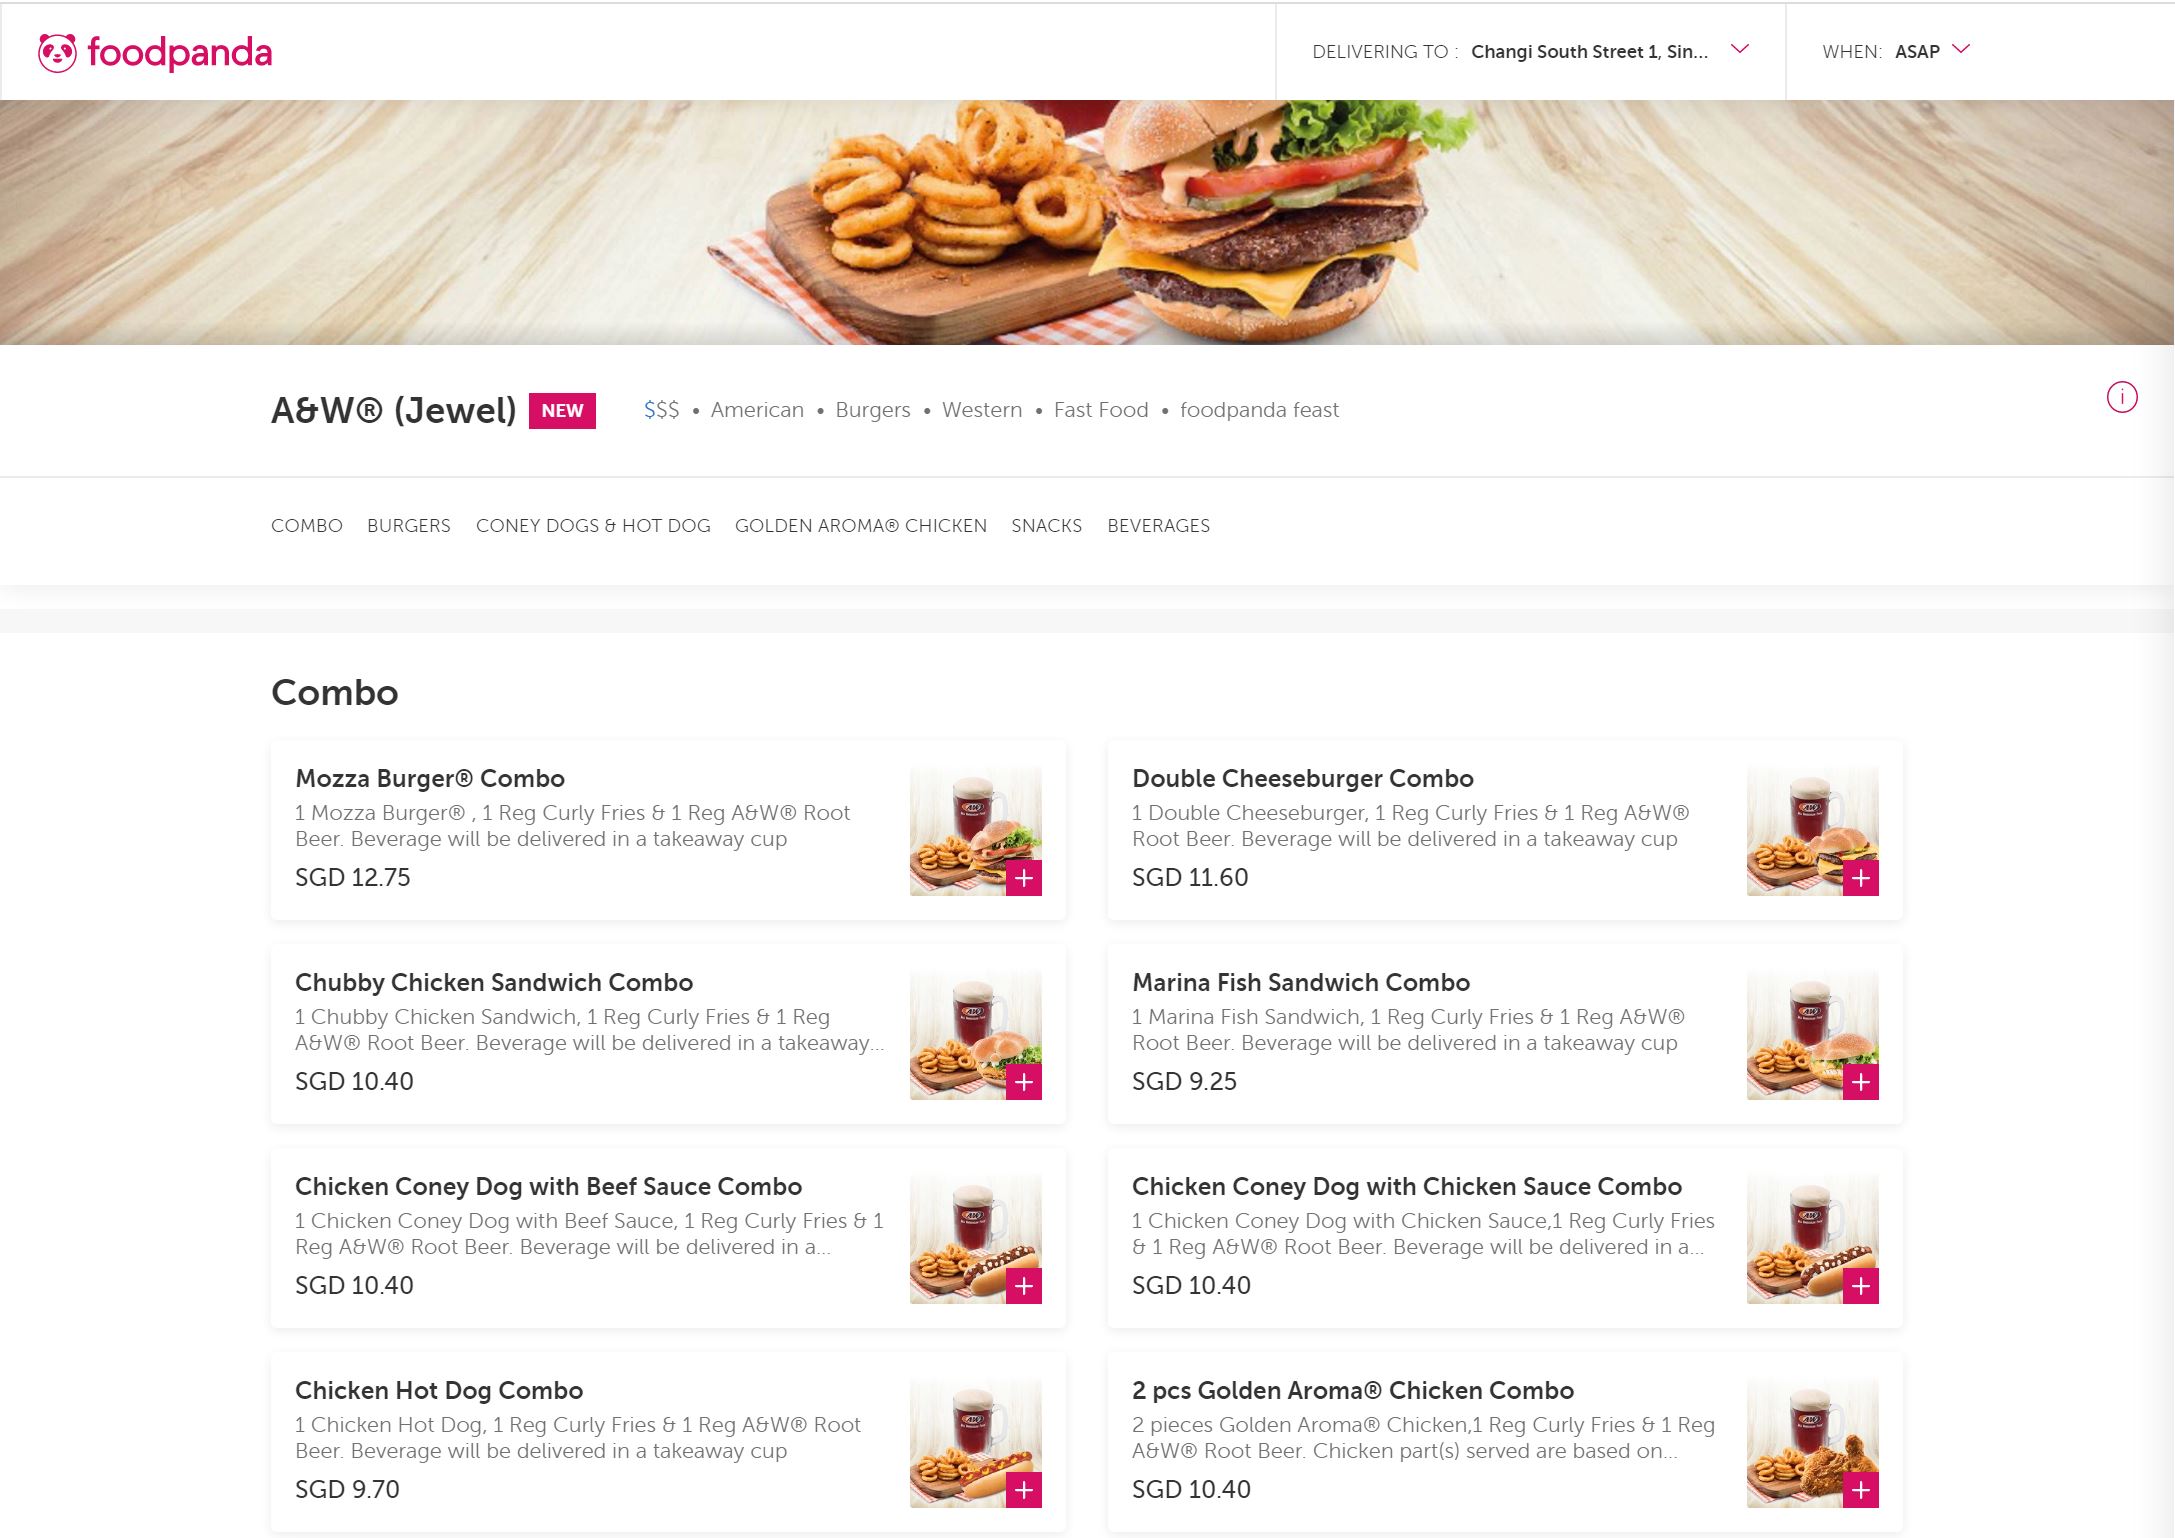Open GOLDEN AROMA CHICKEN section
The image size is (2175, 1538).
pos(861,526)
